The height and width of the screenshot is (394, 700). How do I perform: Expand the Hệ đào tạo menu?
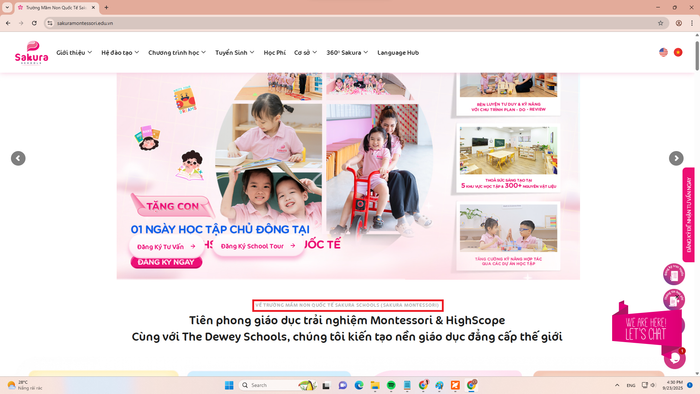[120, 53]
